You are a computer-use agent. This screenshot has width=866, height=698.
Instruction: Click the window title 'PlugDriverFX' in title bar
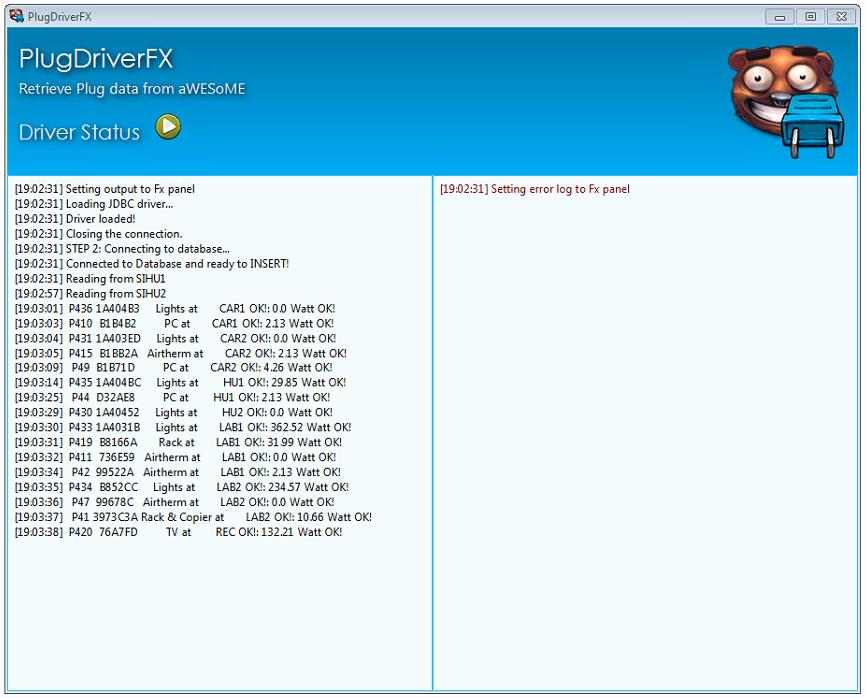tap(60, 17)
